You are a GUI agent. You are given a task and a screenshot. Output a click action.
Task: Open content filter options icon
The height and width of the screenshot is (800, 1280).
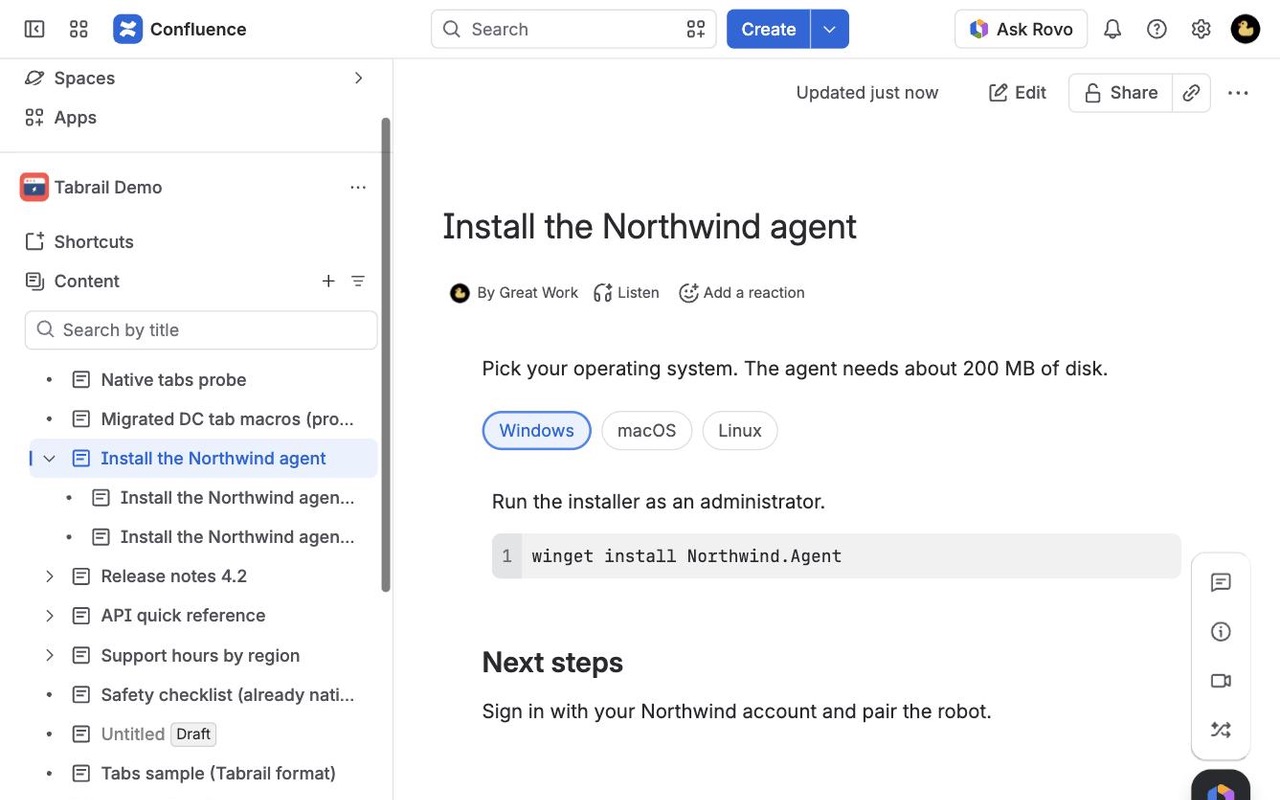(x=358, y=281)
